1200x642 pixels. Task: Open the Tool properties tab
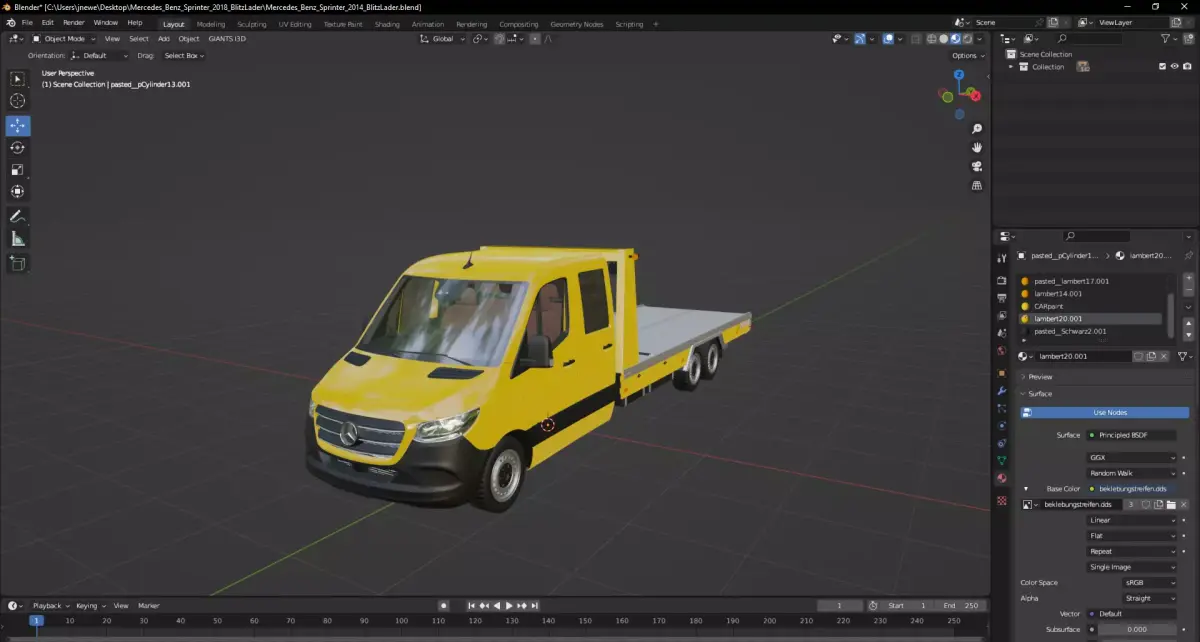[1002, 258]
